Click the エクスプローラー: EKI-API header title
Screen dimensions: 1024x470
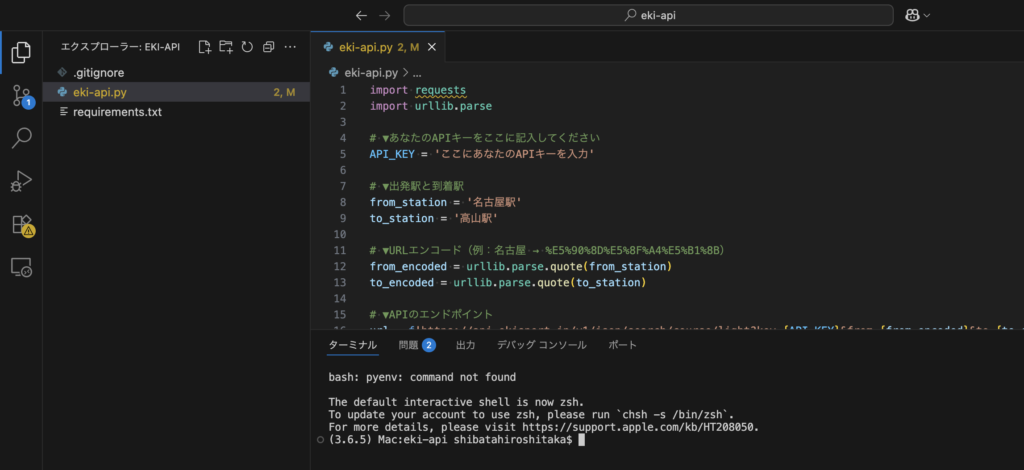pyautogui.click(x=120, y=47)
